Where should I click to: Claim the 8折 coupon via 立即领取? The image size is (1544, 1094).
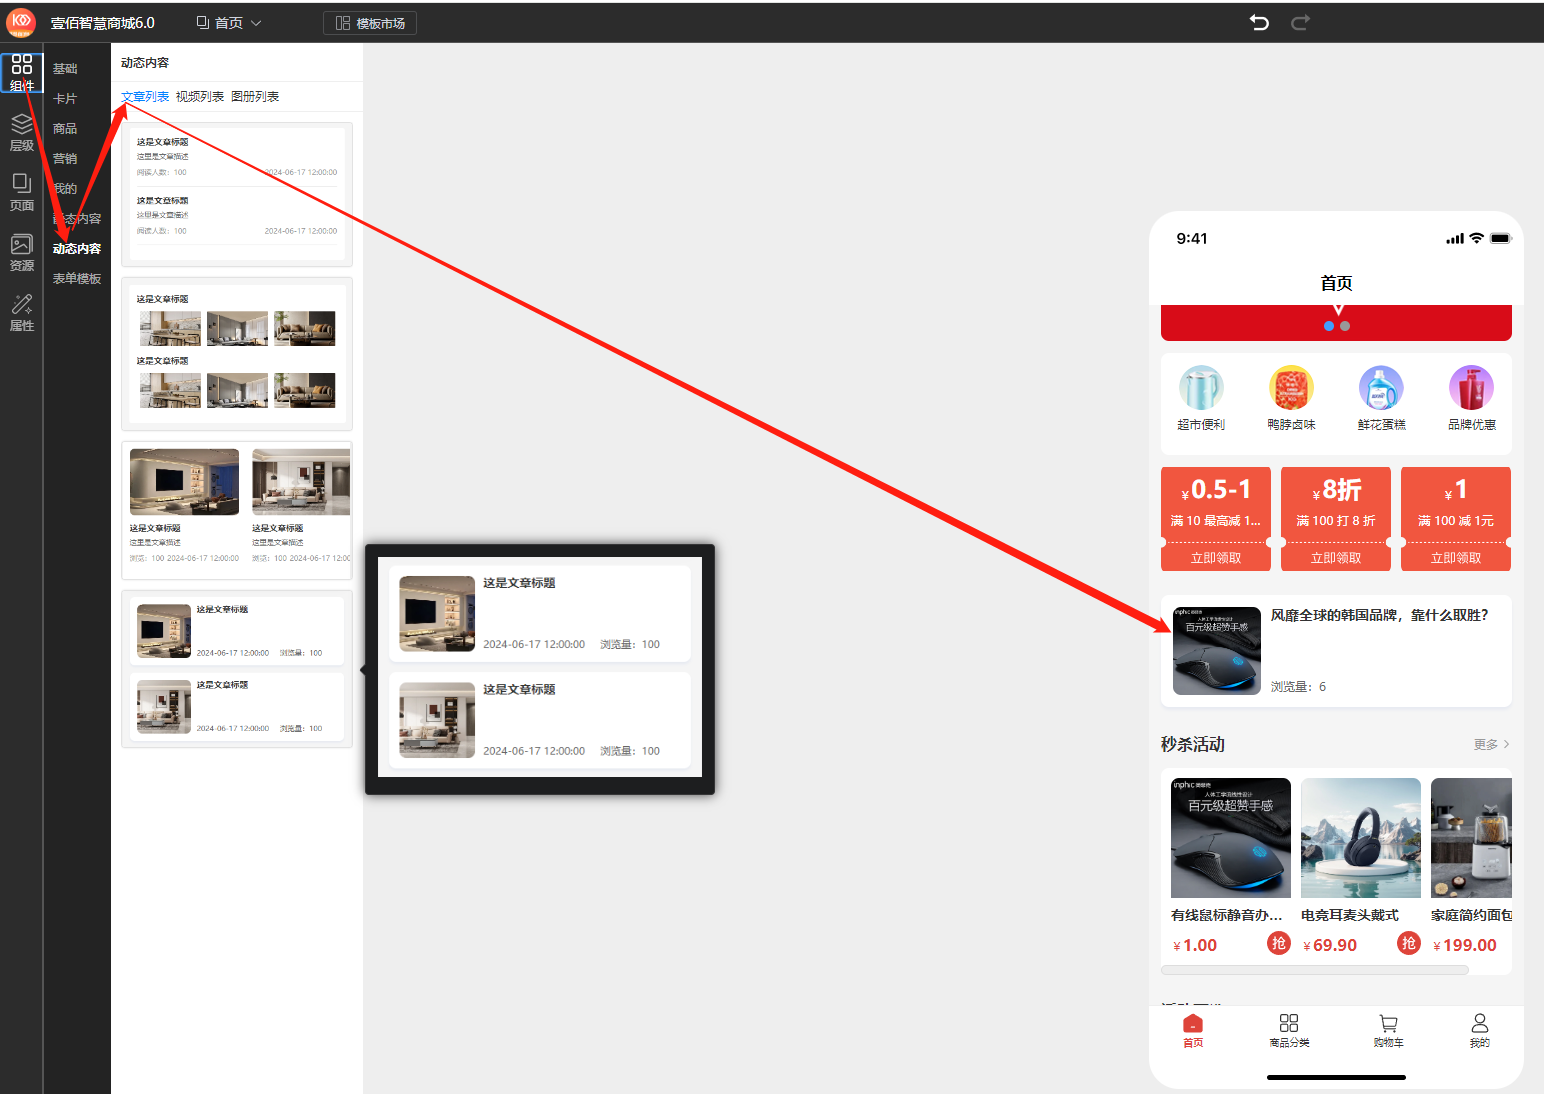(1336, 558)
